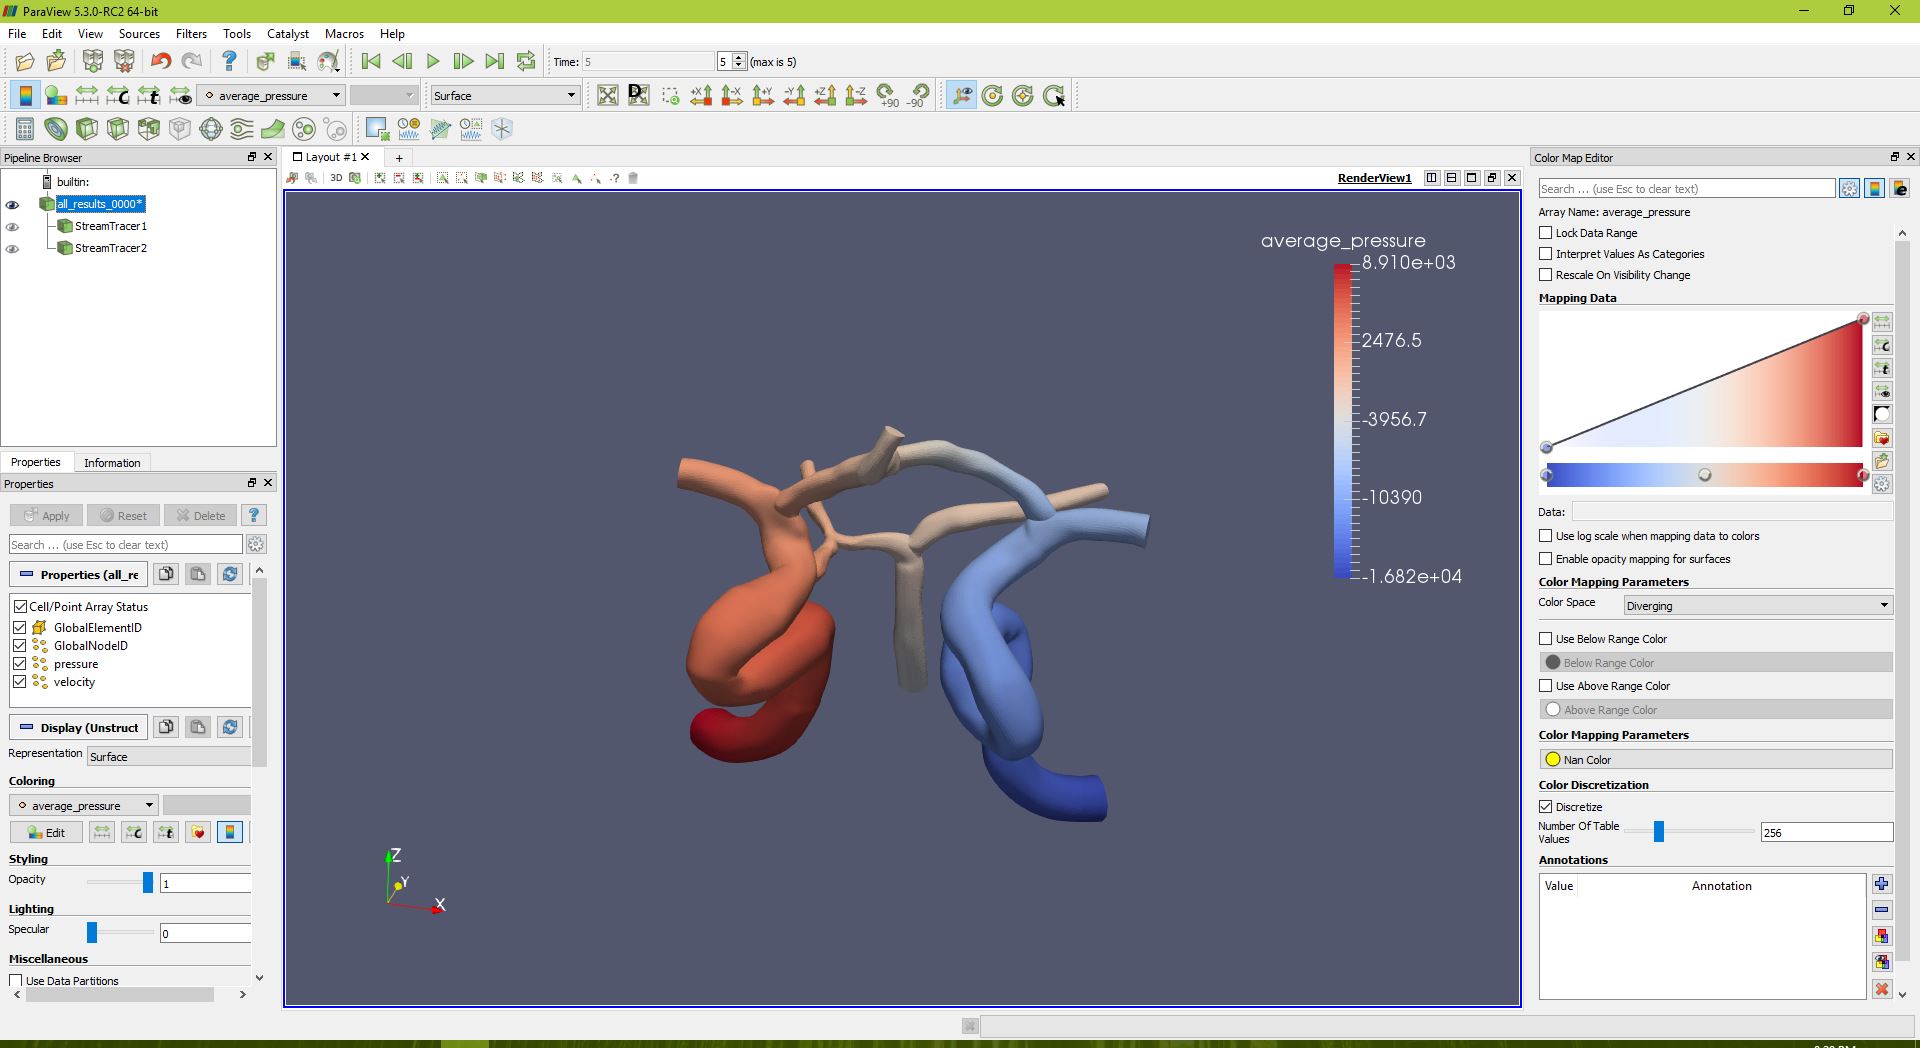Collapse the Properties (all_re section
1920x1048 pixels.
click(79, 575)
